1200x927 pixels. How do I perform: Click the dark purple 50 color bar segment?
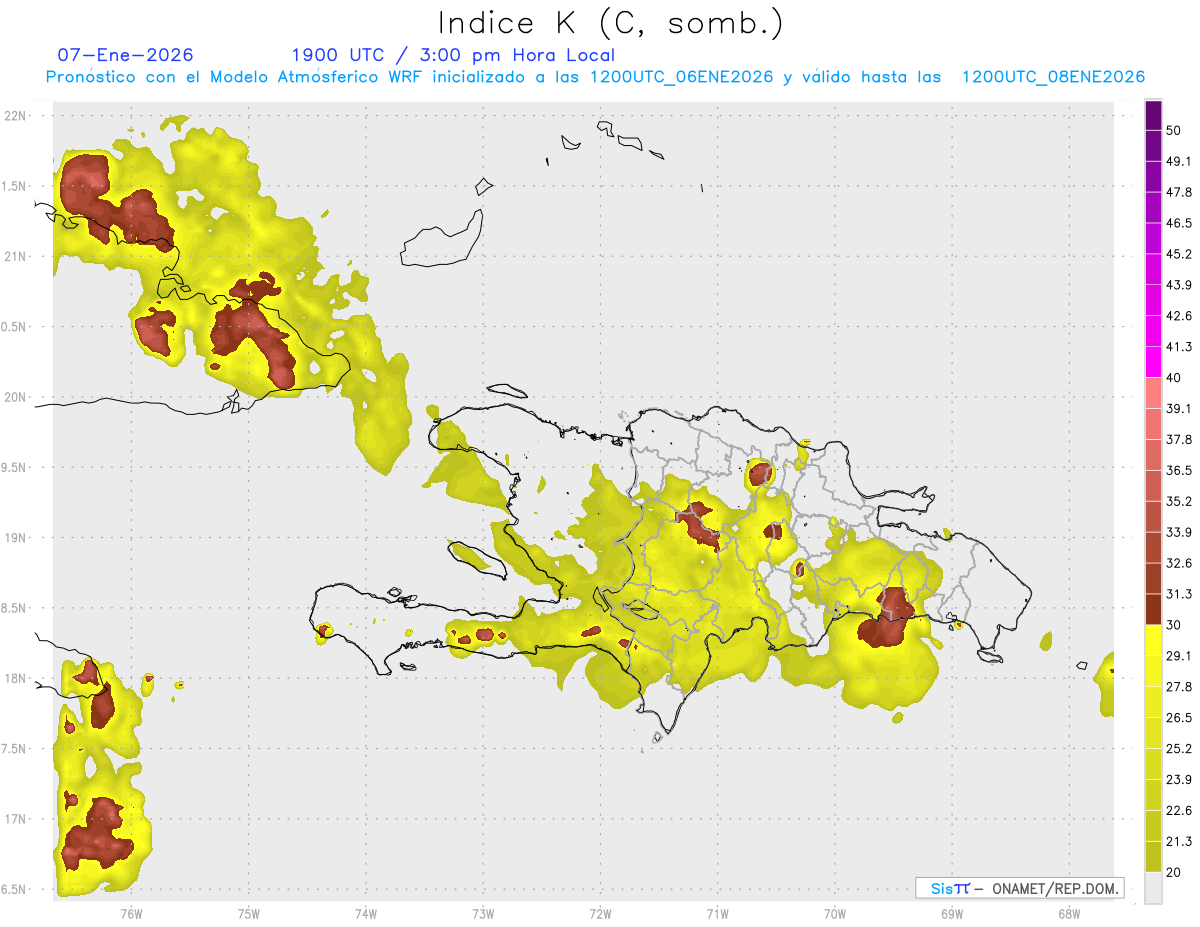point(1153,116)
